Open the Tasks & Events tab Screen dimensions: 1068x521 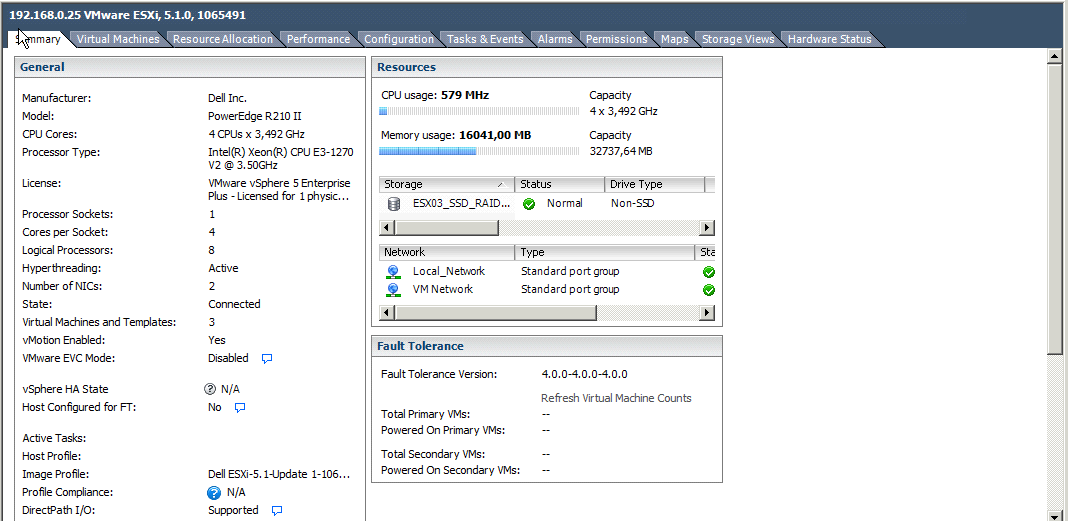(485, 39)
